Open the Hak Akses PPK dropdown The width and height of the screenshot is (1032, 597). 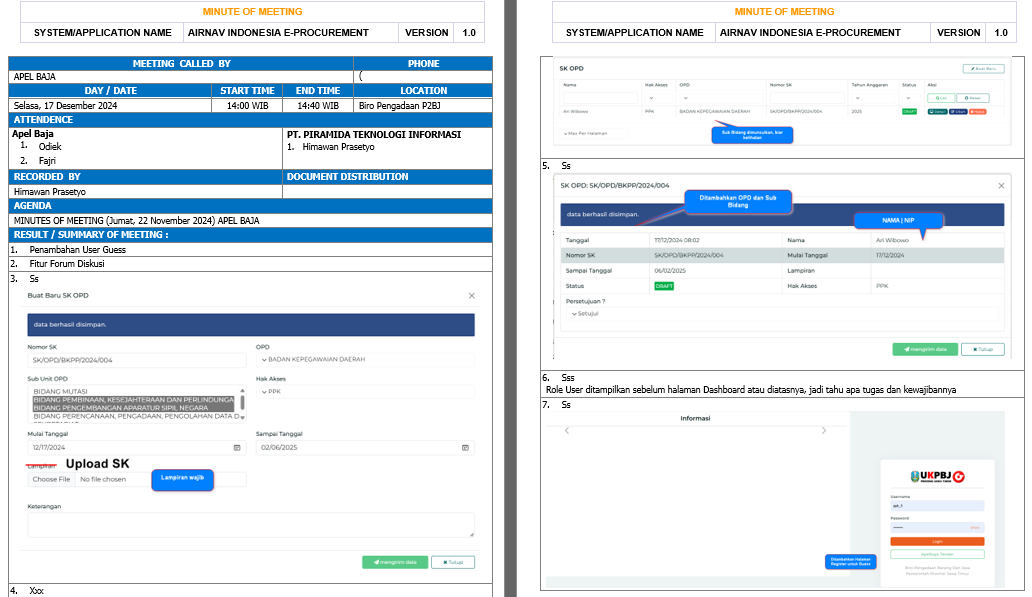364,392
